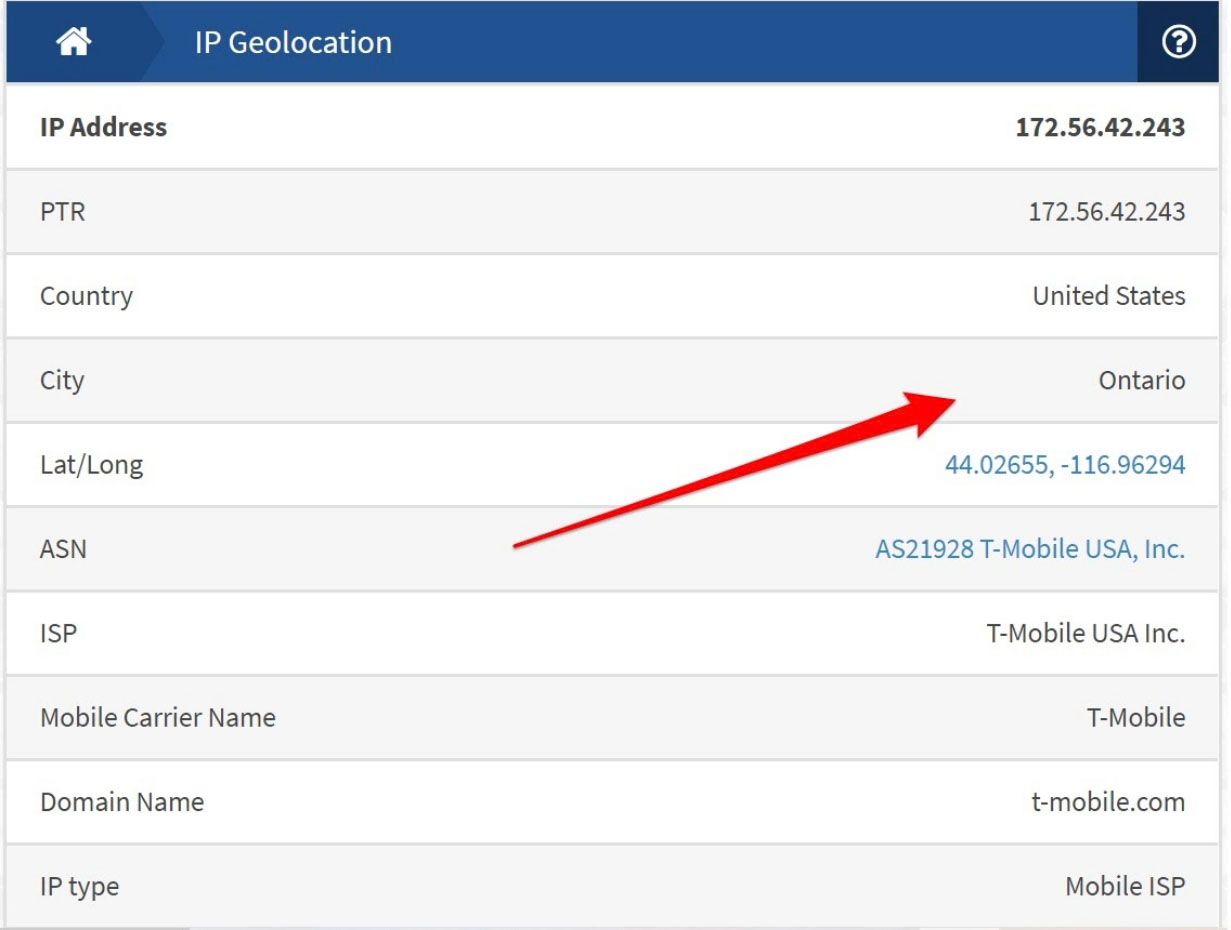Click the Lat/Long row label

(x=91, y=464)
